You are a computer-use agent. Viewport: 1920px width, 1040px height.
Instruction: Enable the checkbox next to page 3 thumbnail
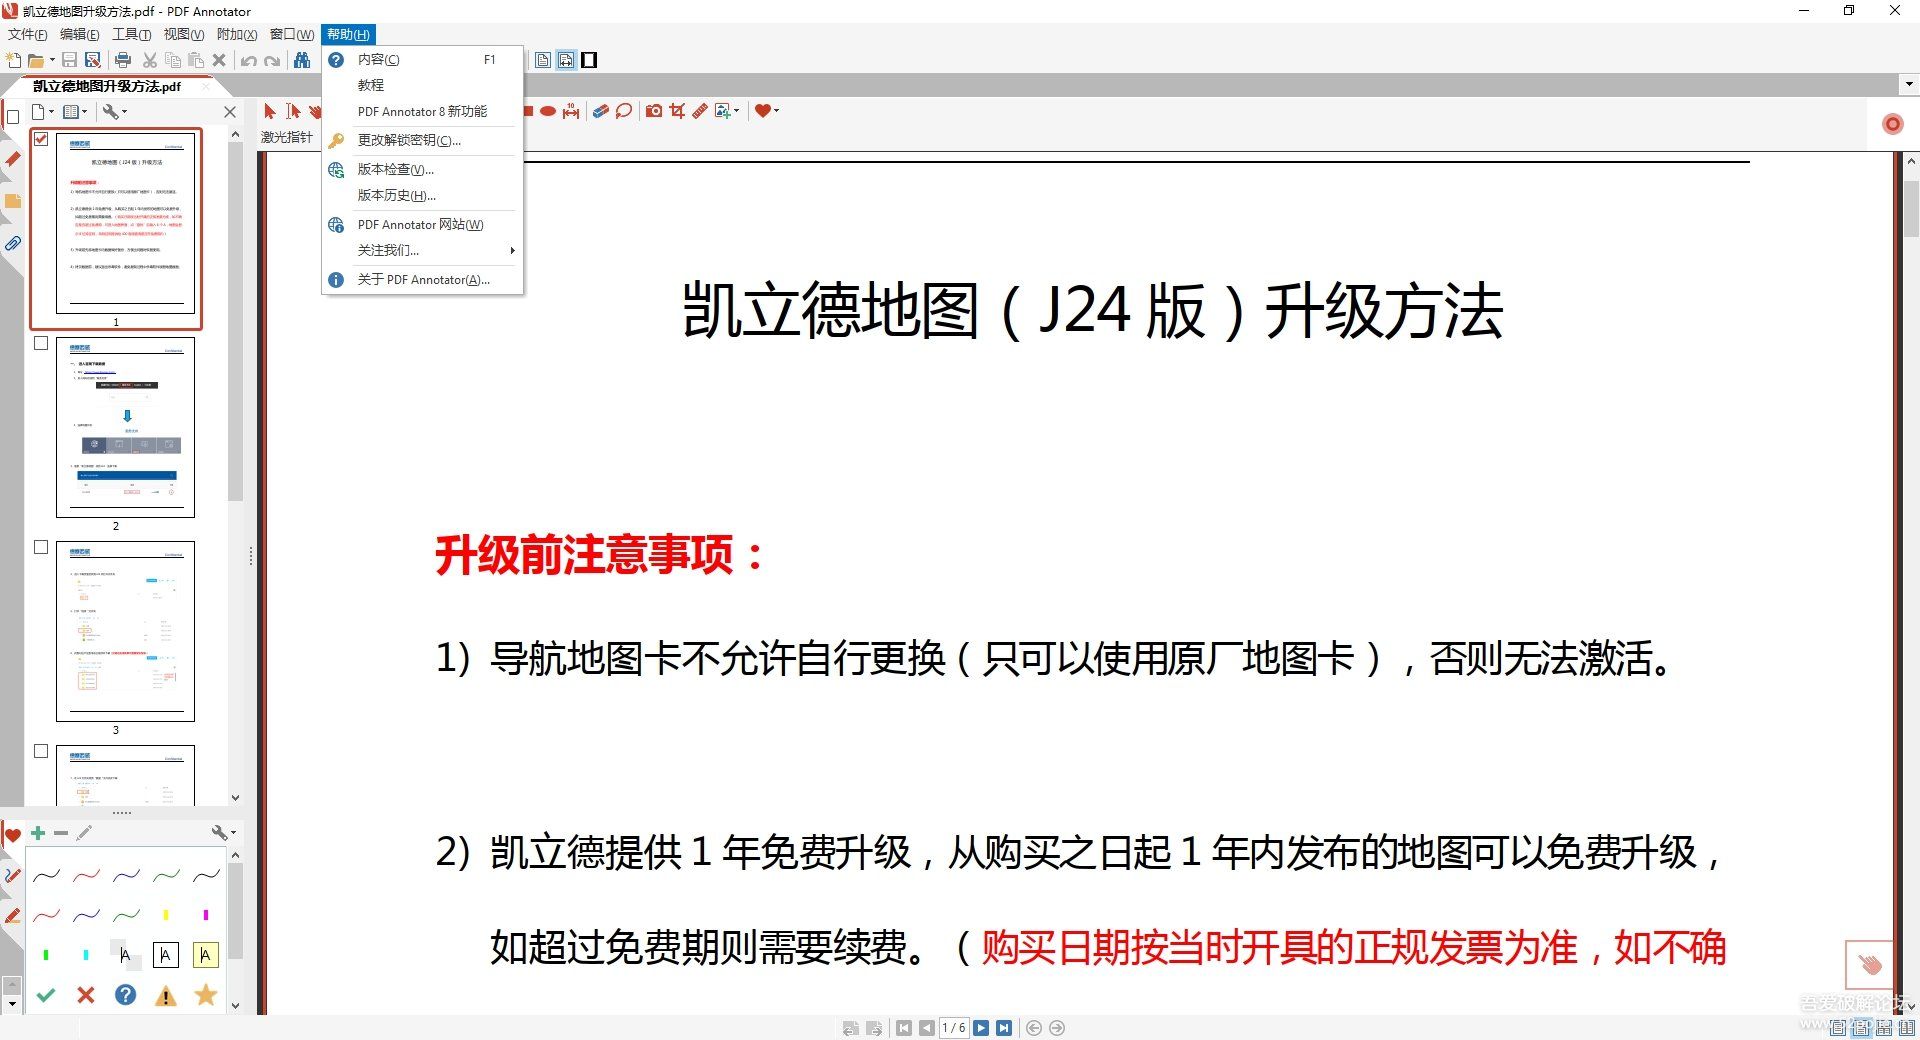pos(41,547)
